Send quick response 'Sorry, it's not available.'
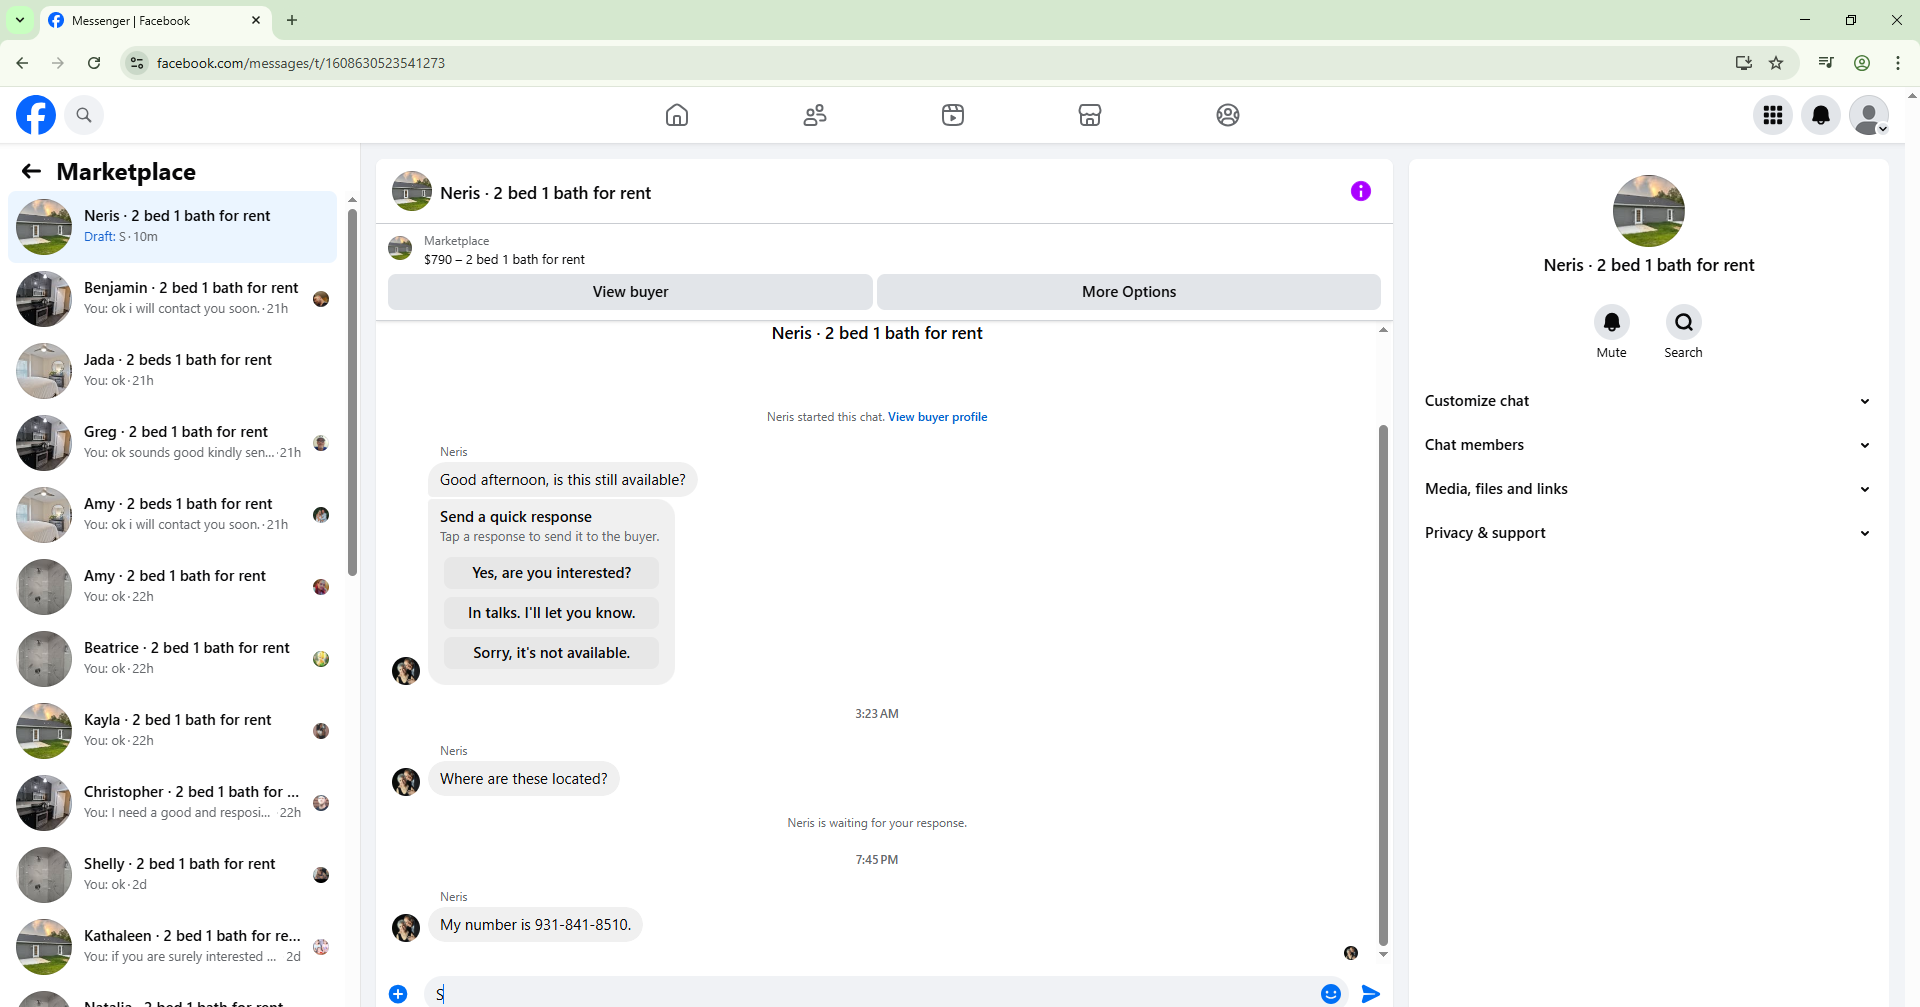Screen dimensions: 1920x1007 click(551, 653)
